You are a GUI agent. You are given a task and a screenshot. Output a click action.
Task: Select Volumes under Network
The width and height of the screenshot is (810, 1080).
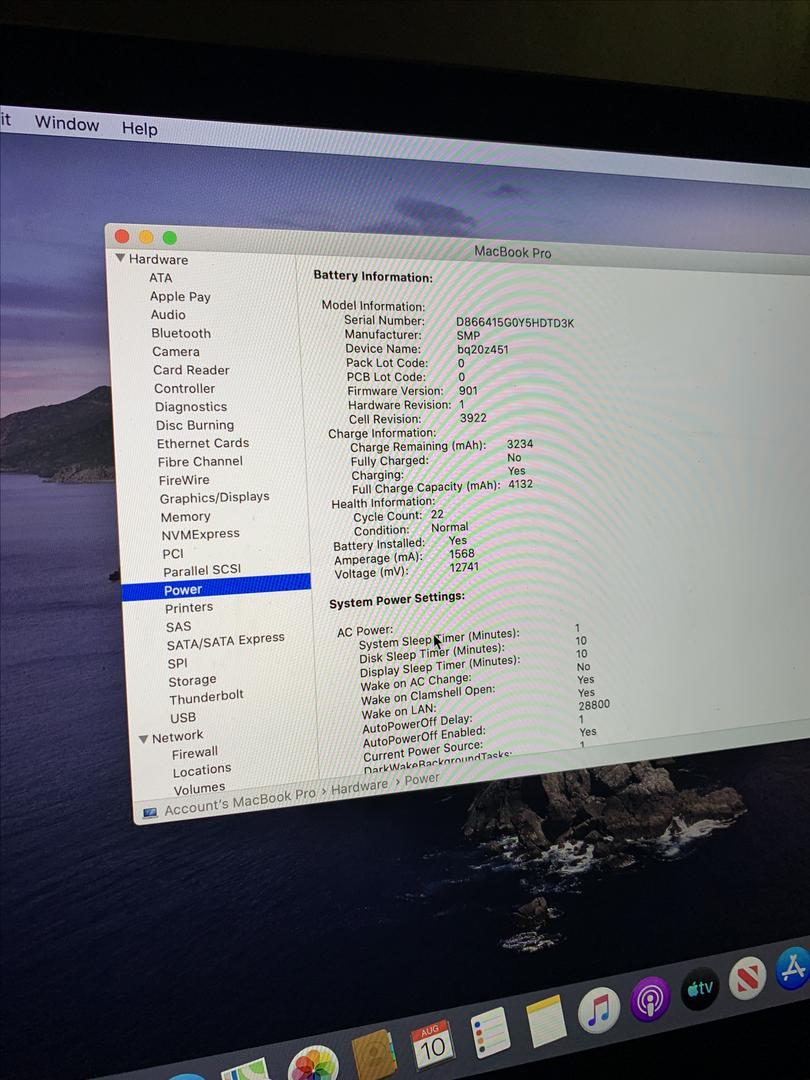tap(199, 789)
